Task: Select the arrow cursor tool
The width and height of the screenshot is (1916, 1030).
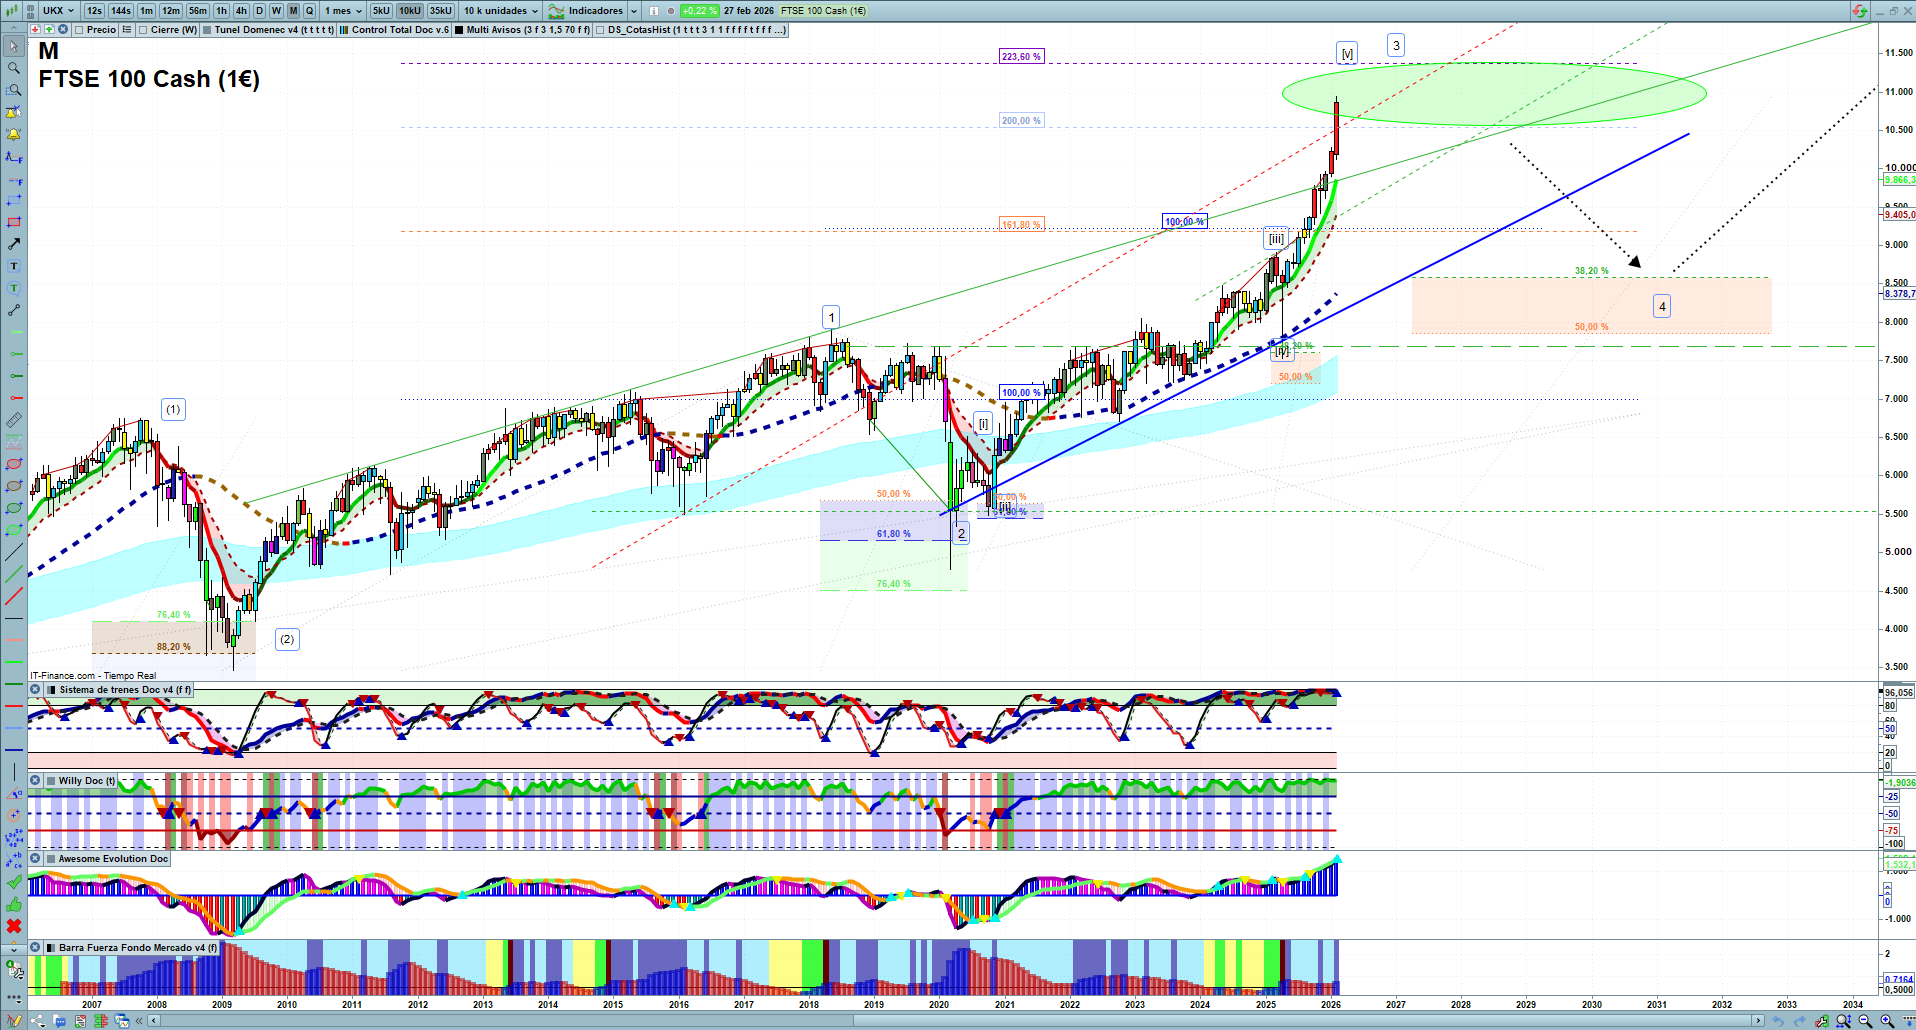Action: coord(14,46)
